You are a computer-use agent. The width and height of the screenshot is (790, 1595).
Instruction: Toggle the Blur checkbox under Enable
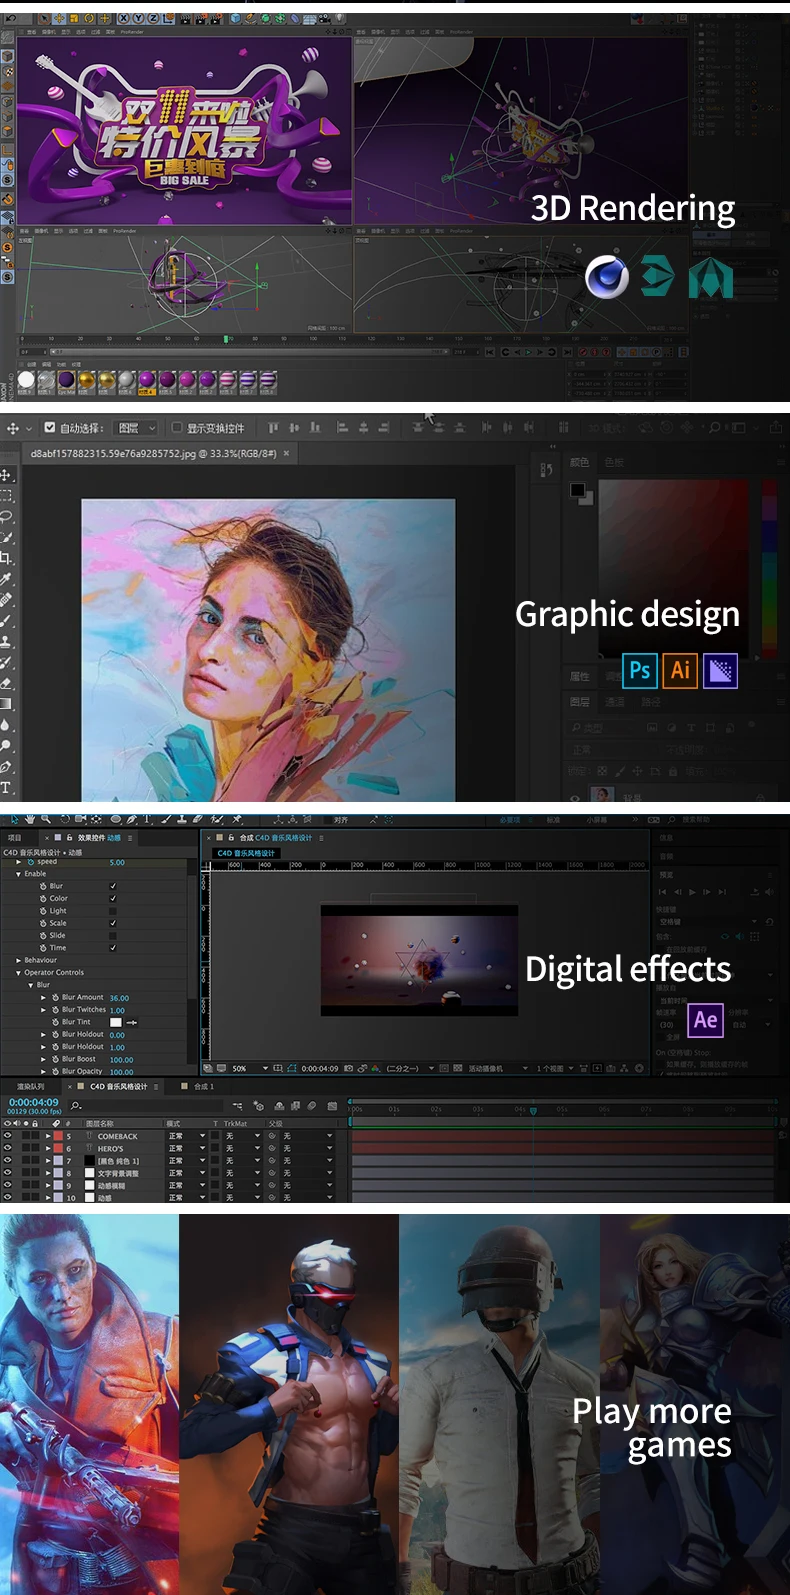pyautogui.click(x=113, y=886)
